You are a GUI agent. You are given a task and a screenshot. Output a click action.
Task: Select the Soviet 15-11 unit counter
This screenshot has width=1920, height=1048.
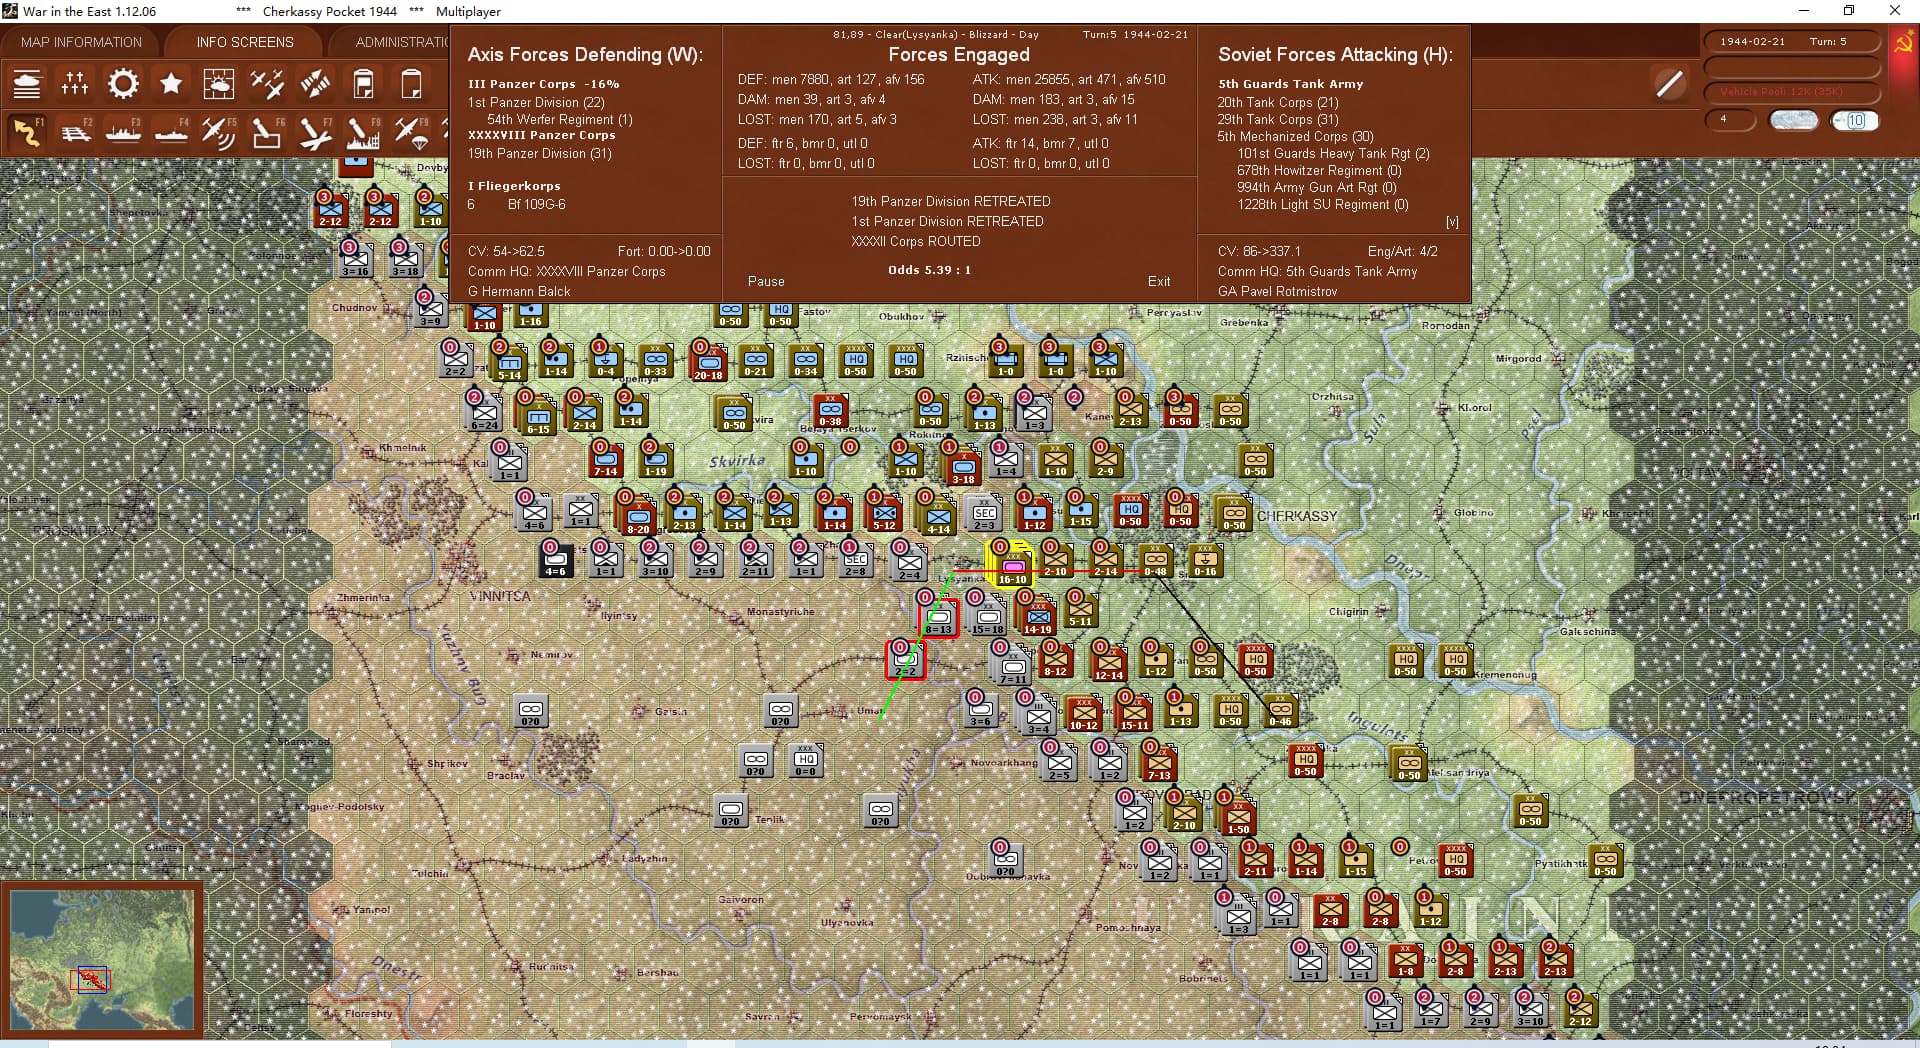point(1133,714)
